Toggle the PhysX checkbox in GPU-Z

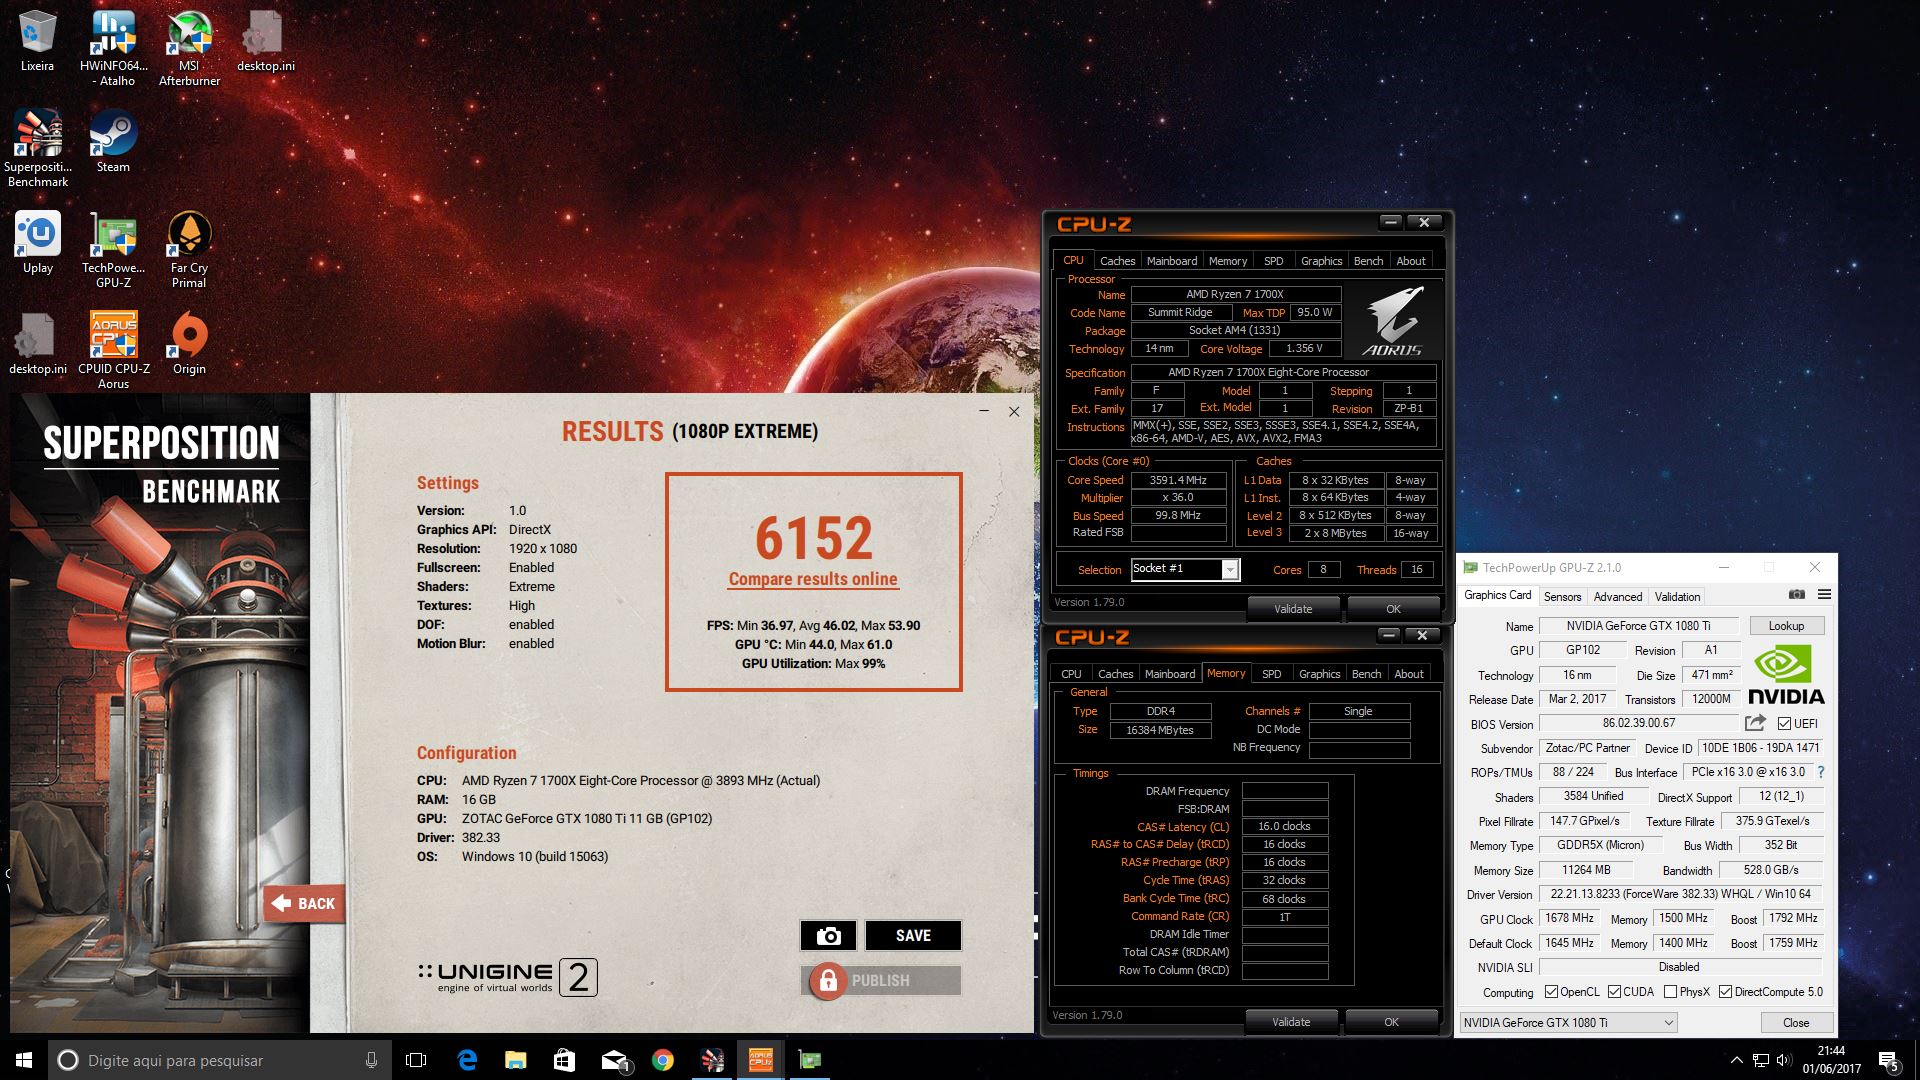tap(1670, 992)
